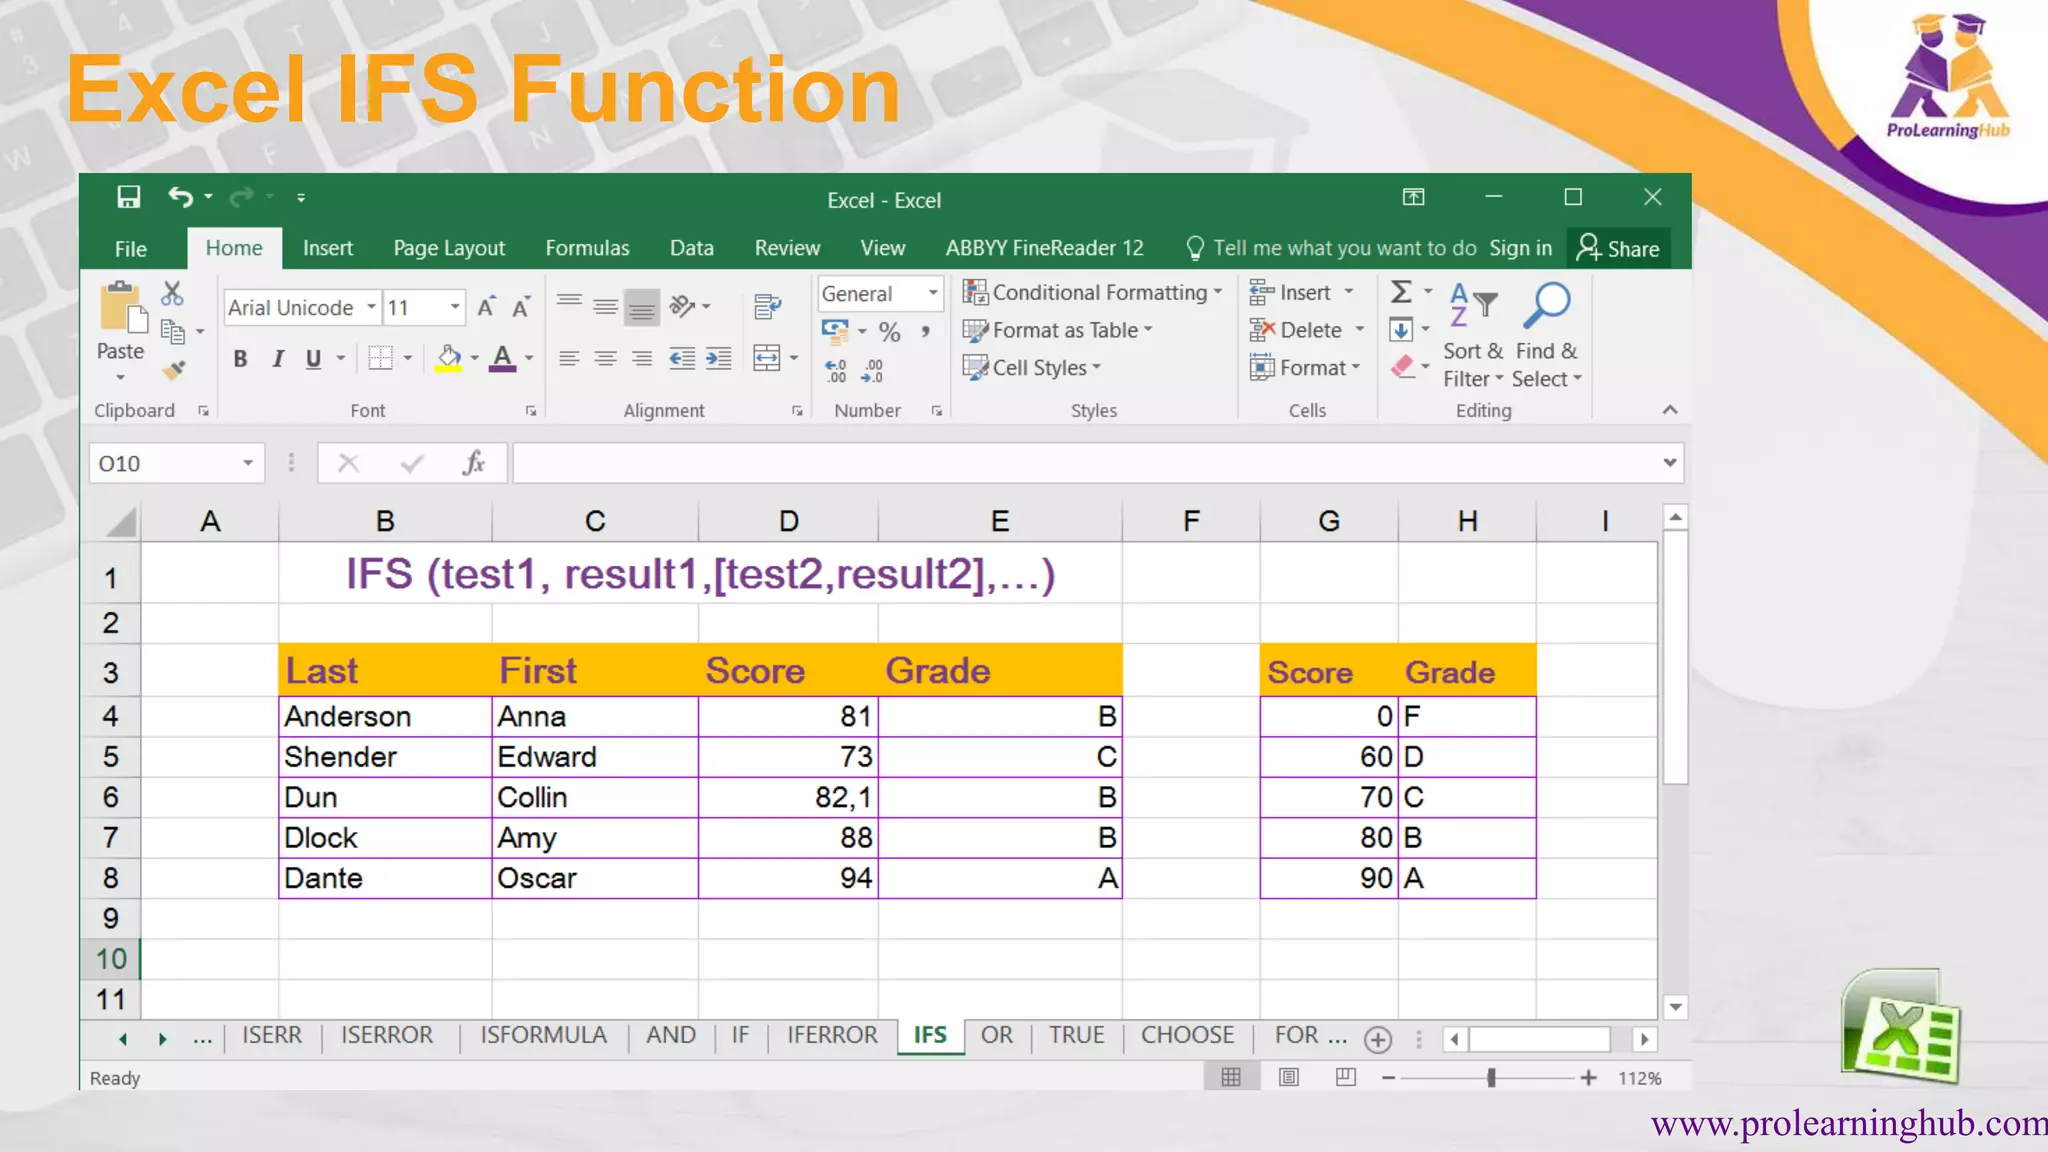2048x1152 pixels.
Task: Click the Wrap Text icon
Action: click(767, 307)
